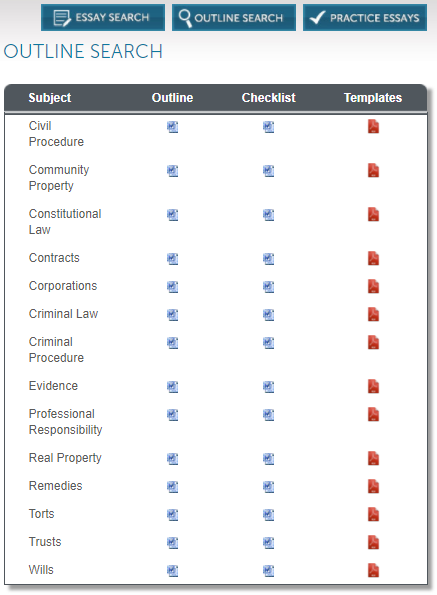Open the Trusts checklist Word icon
The height and width of the screenshot is (595, 437).
coord(269,543)
